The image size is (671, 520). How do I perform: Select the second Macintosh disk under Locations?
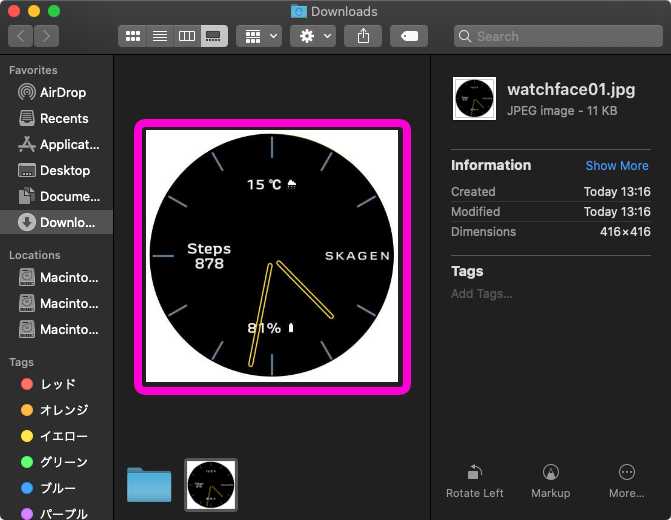pos(56,303)
